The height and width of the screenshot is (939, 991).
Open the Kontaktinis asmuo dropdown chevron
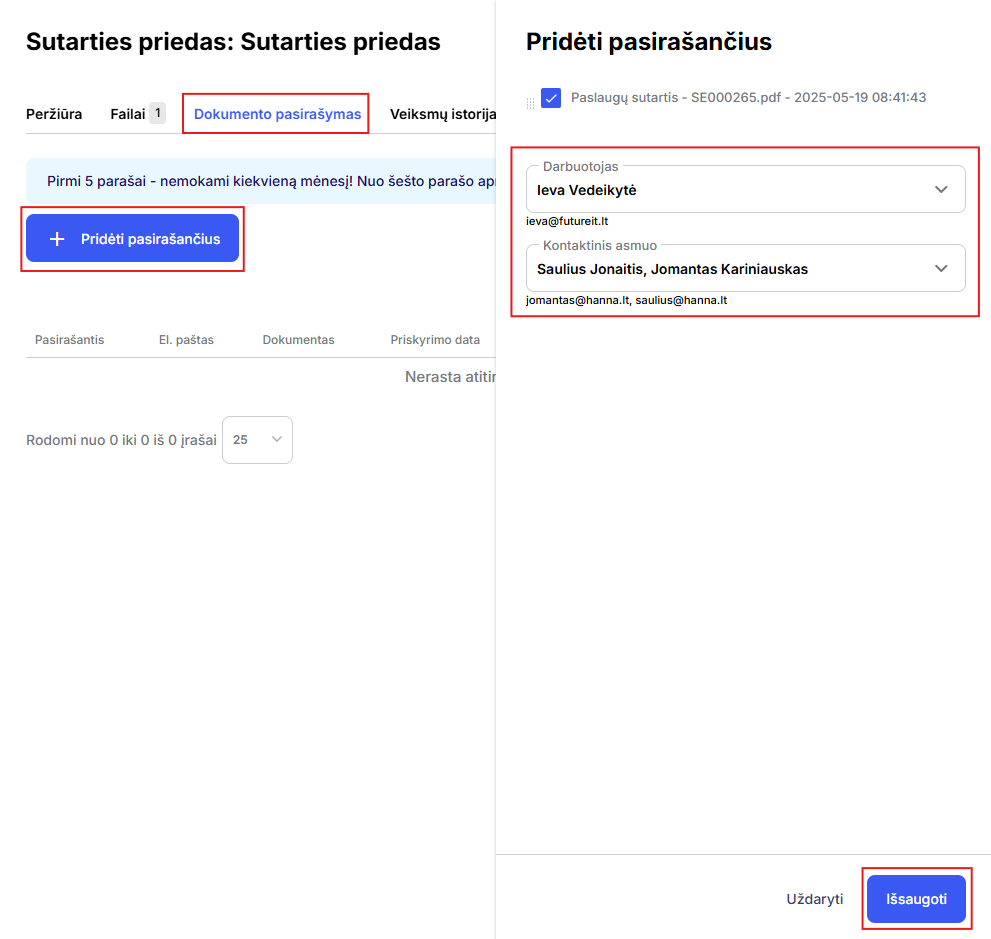click(x=941, y=269)
